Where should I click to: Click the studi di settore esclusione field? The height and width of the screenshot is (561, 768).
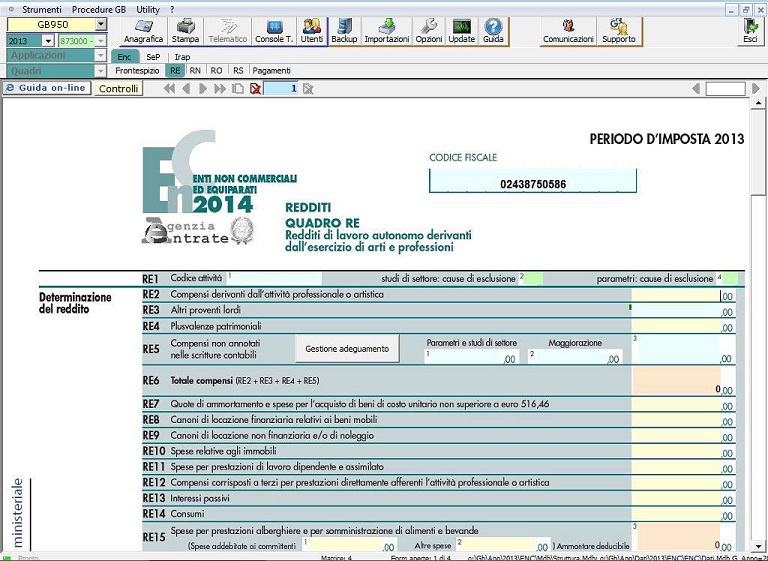tap(532, 279)
